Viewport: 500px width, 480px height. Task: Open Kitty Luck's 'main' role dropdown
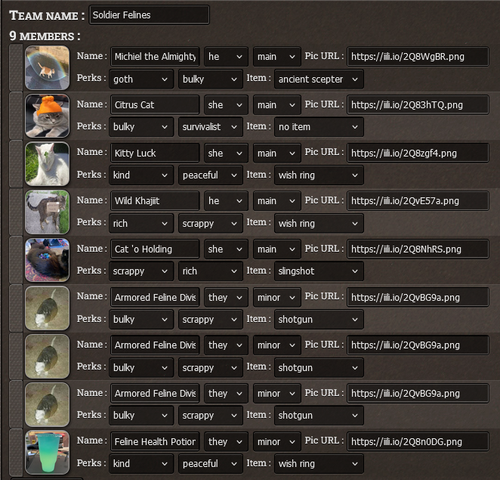(277, 153)
